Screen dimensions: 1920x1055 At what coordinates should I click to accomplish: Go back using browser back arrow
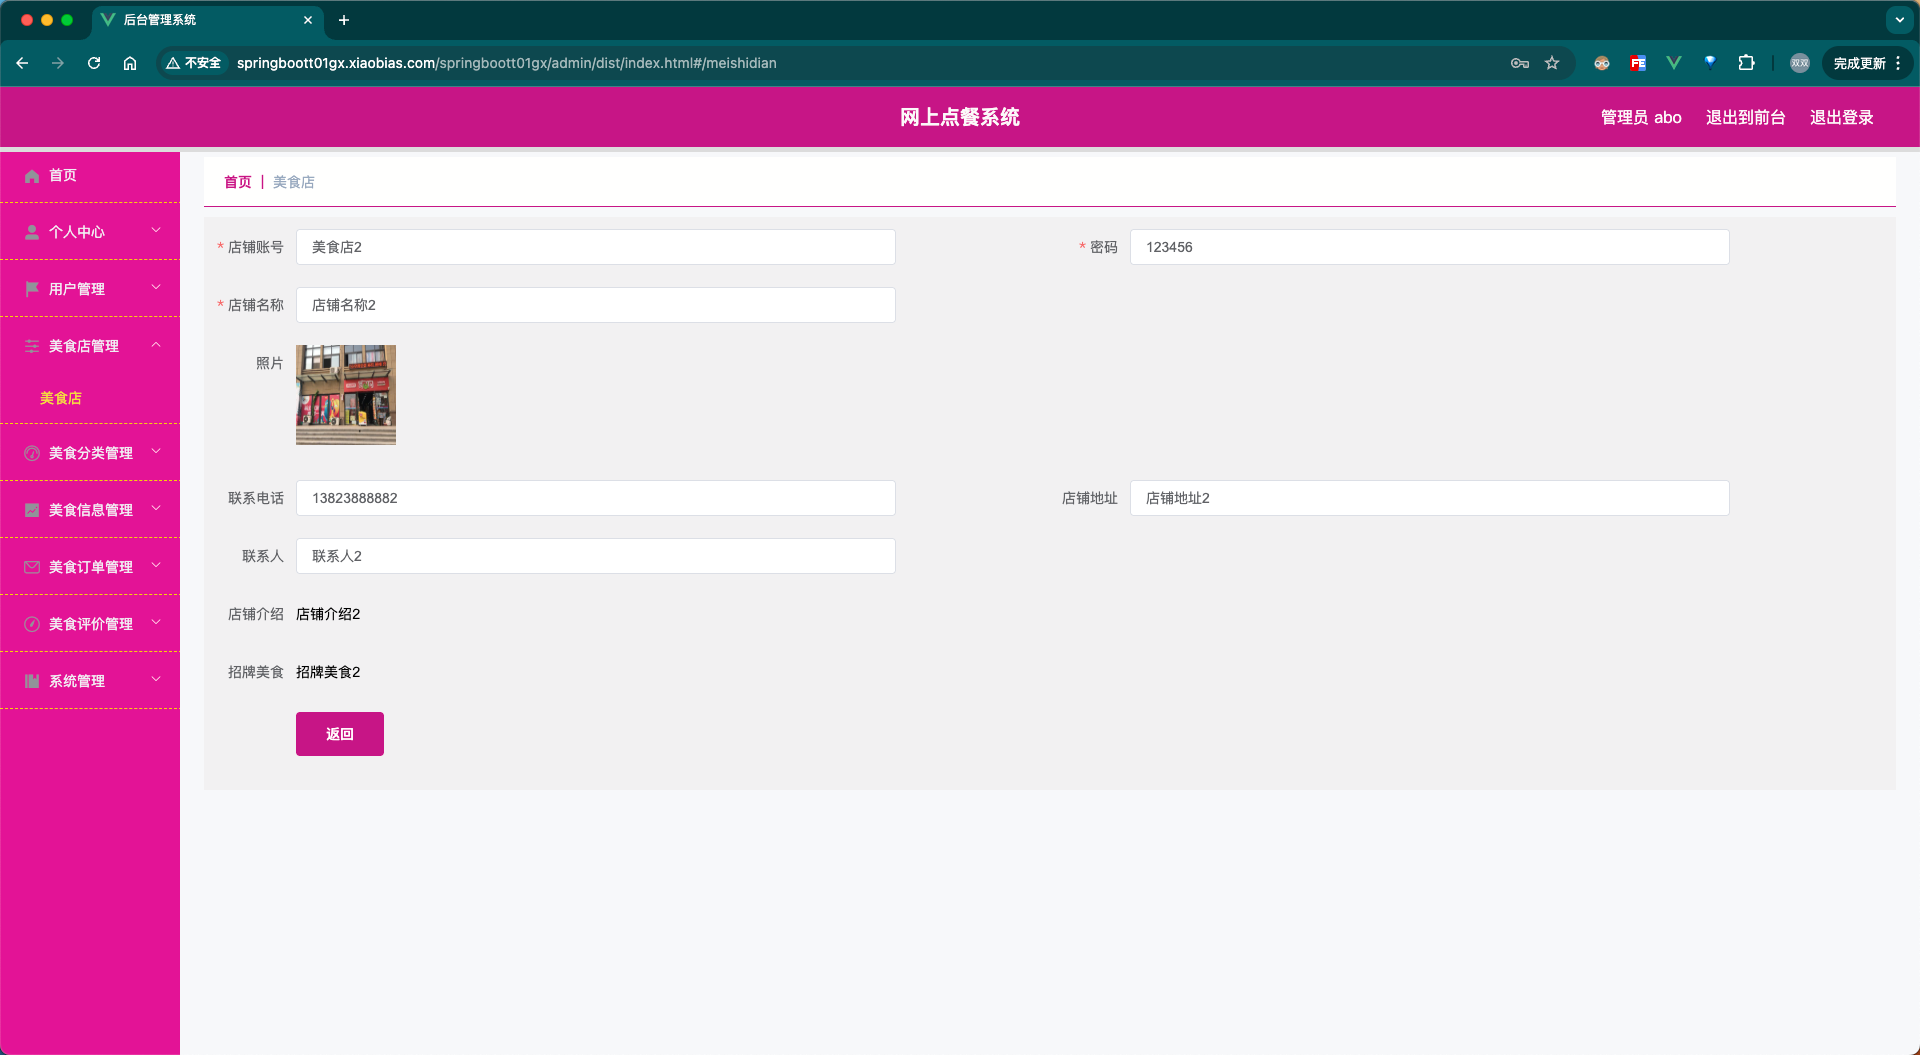pyautogui.click(x=22, y=63)
